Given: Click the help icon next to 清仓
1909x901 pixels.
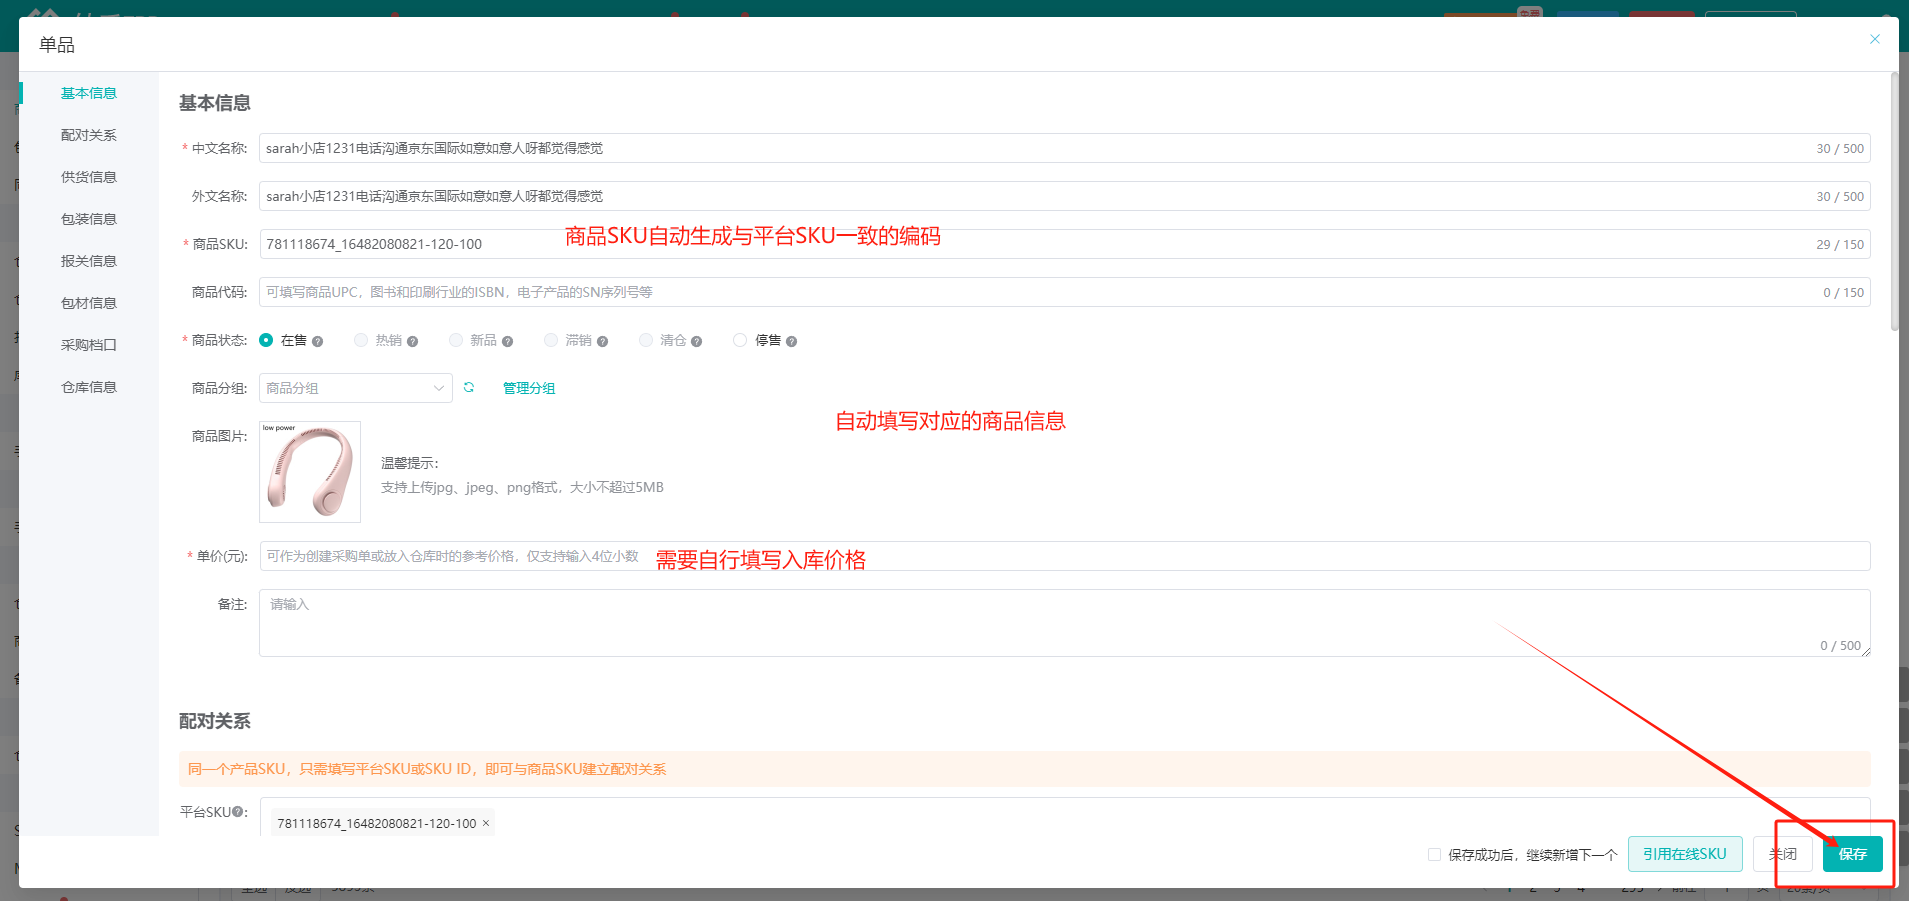Looking at the screenshot, I should 696,341.
